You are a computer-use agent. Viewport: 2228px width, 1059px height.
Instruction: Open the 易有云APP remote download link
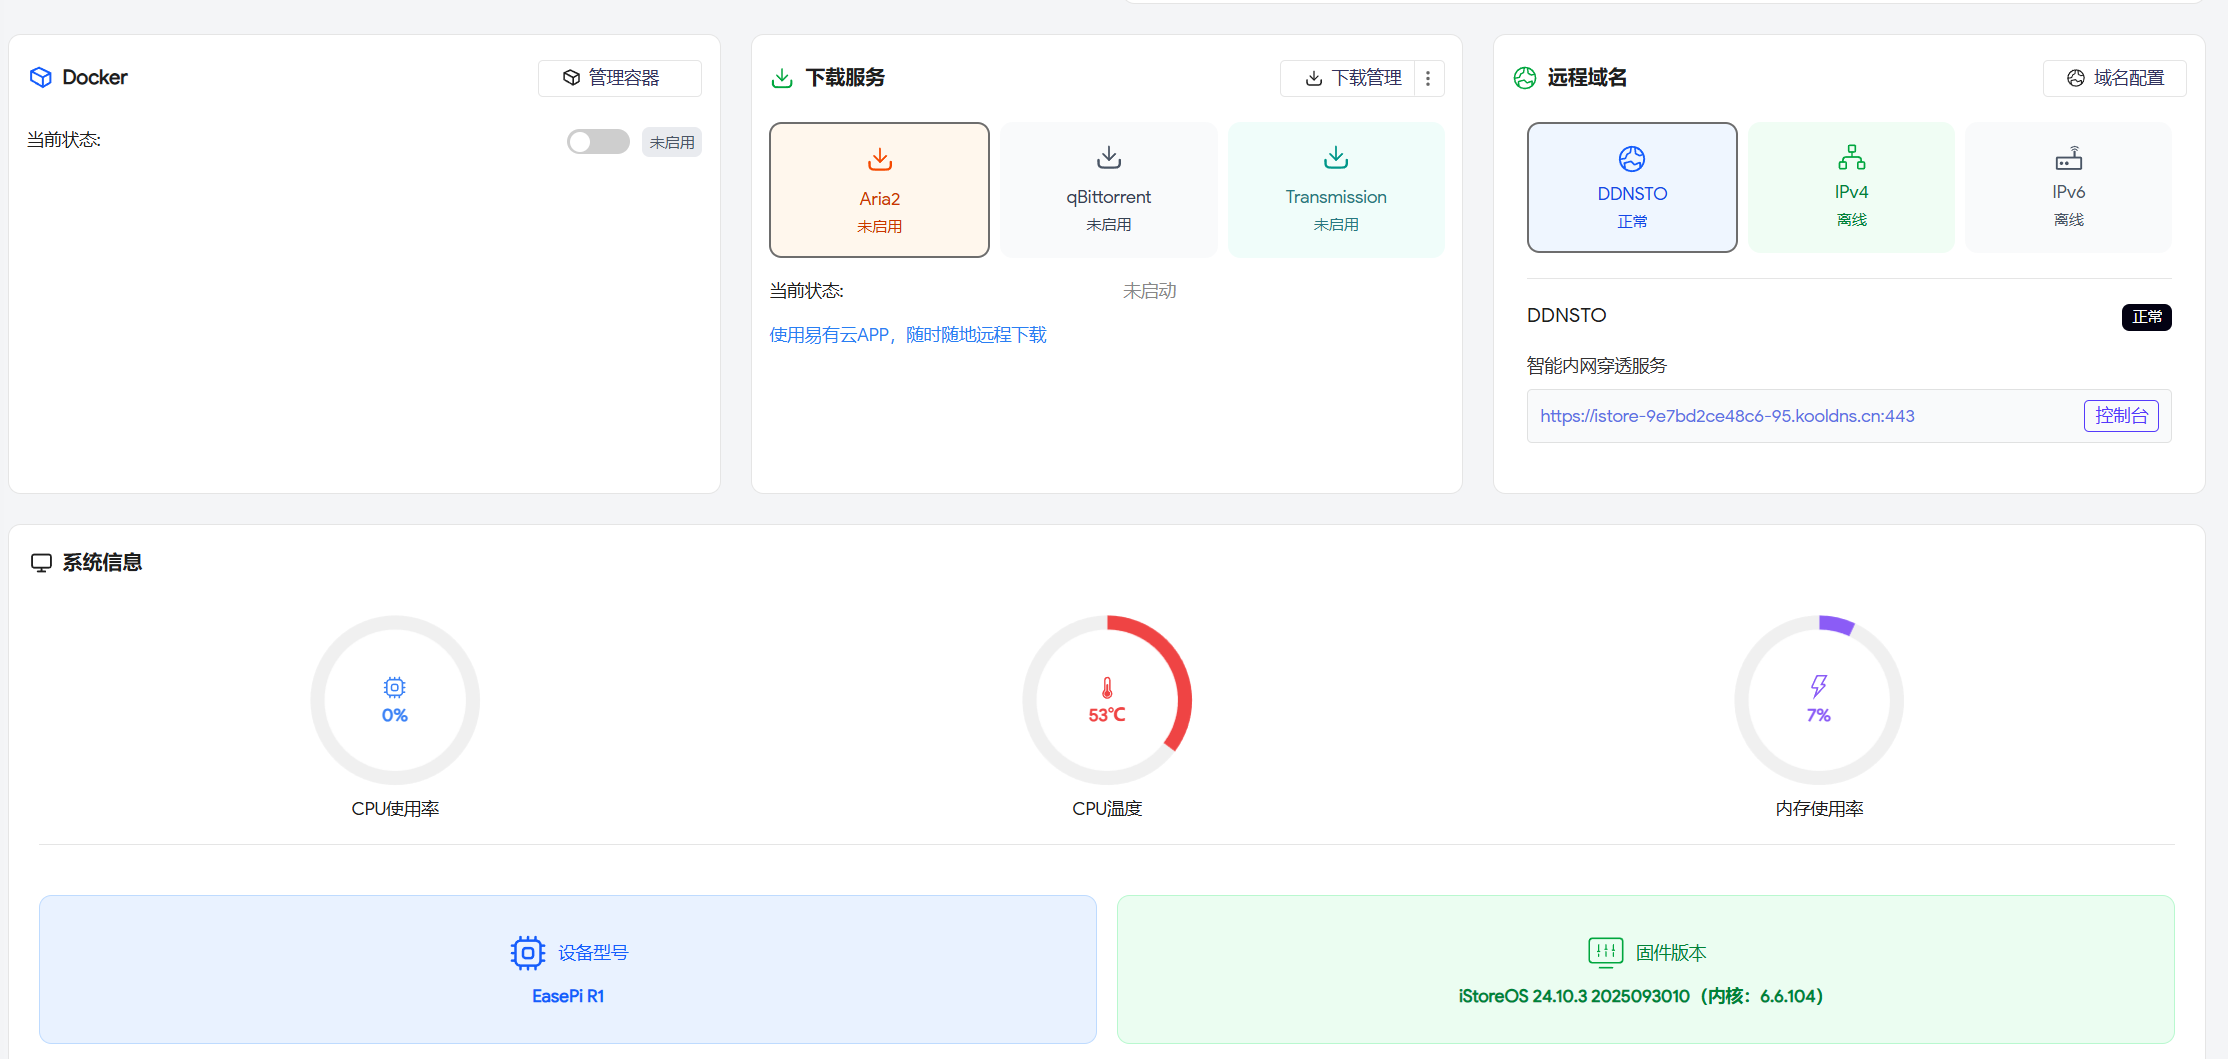(x=907, y=335)
